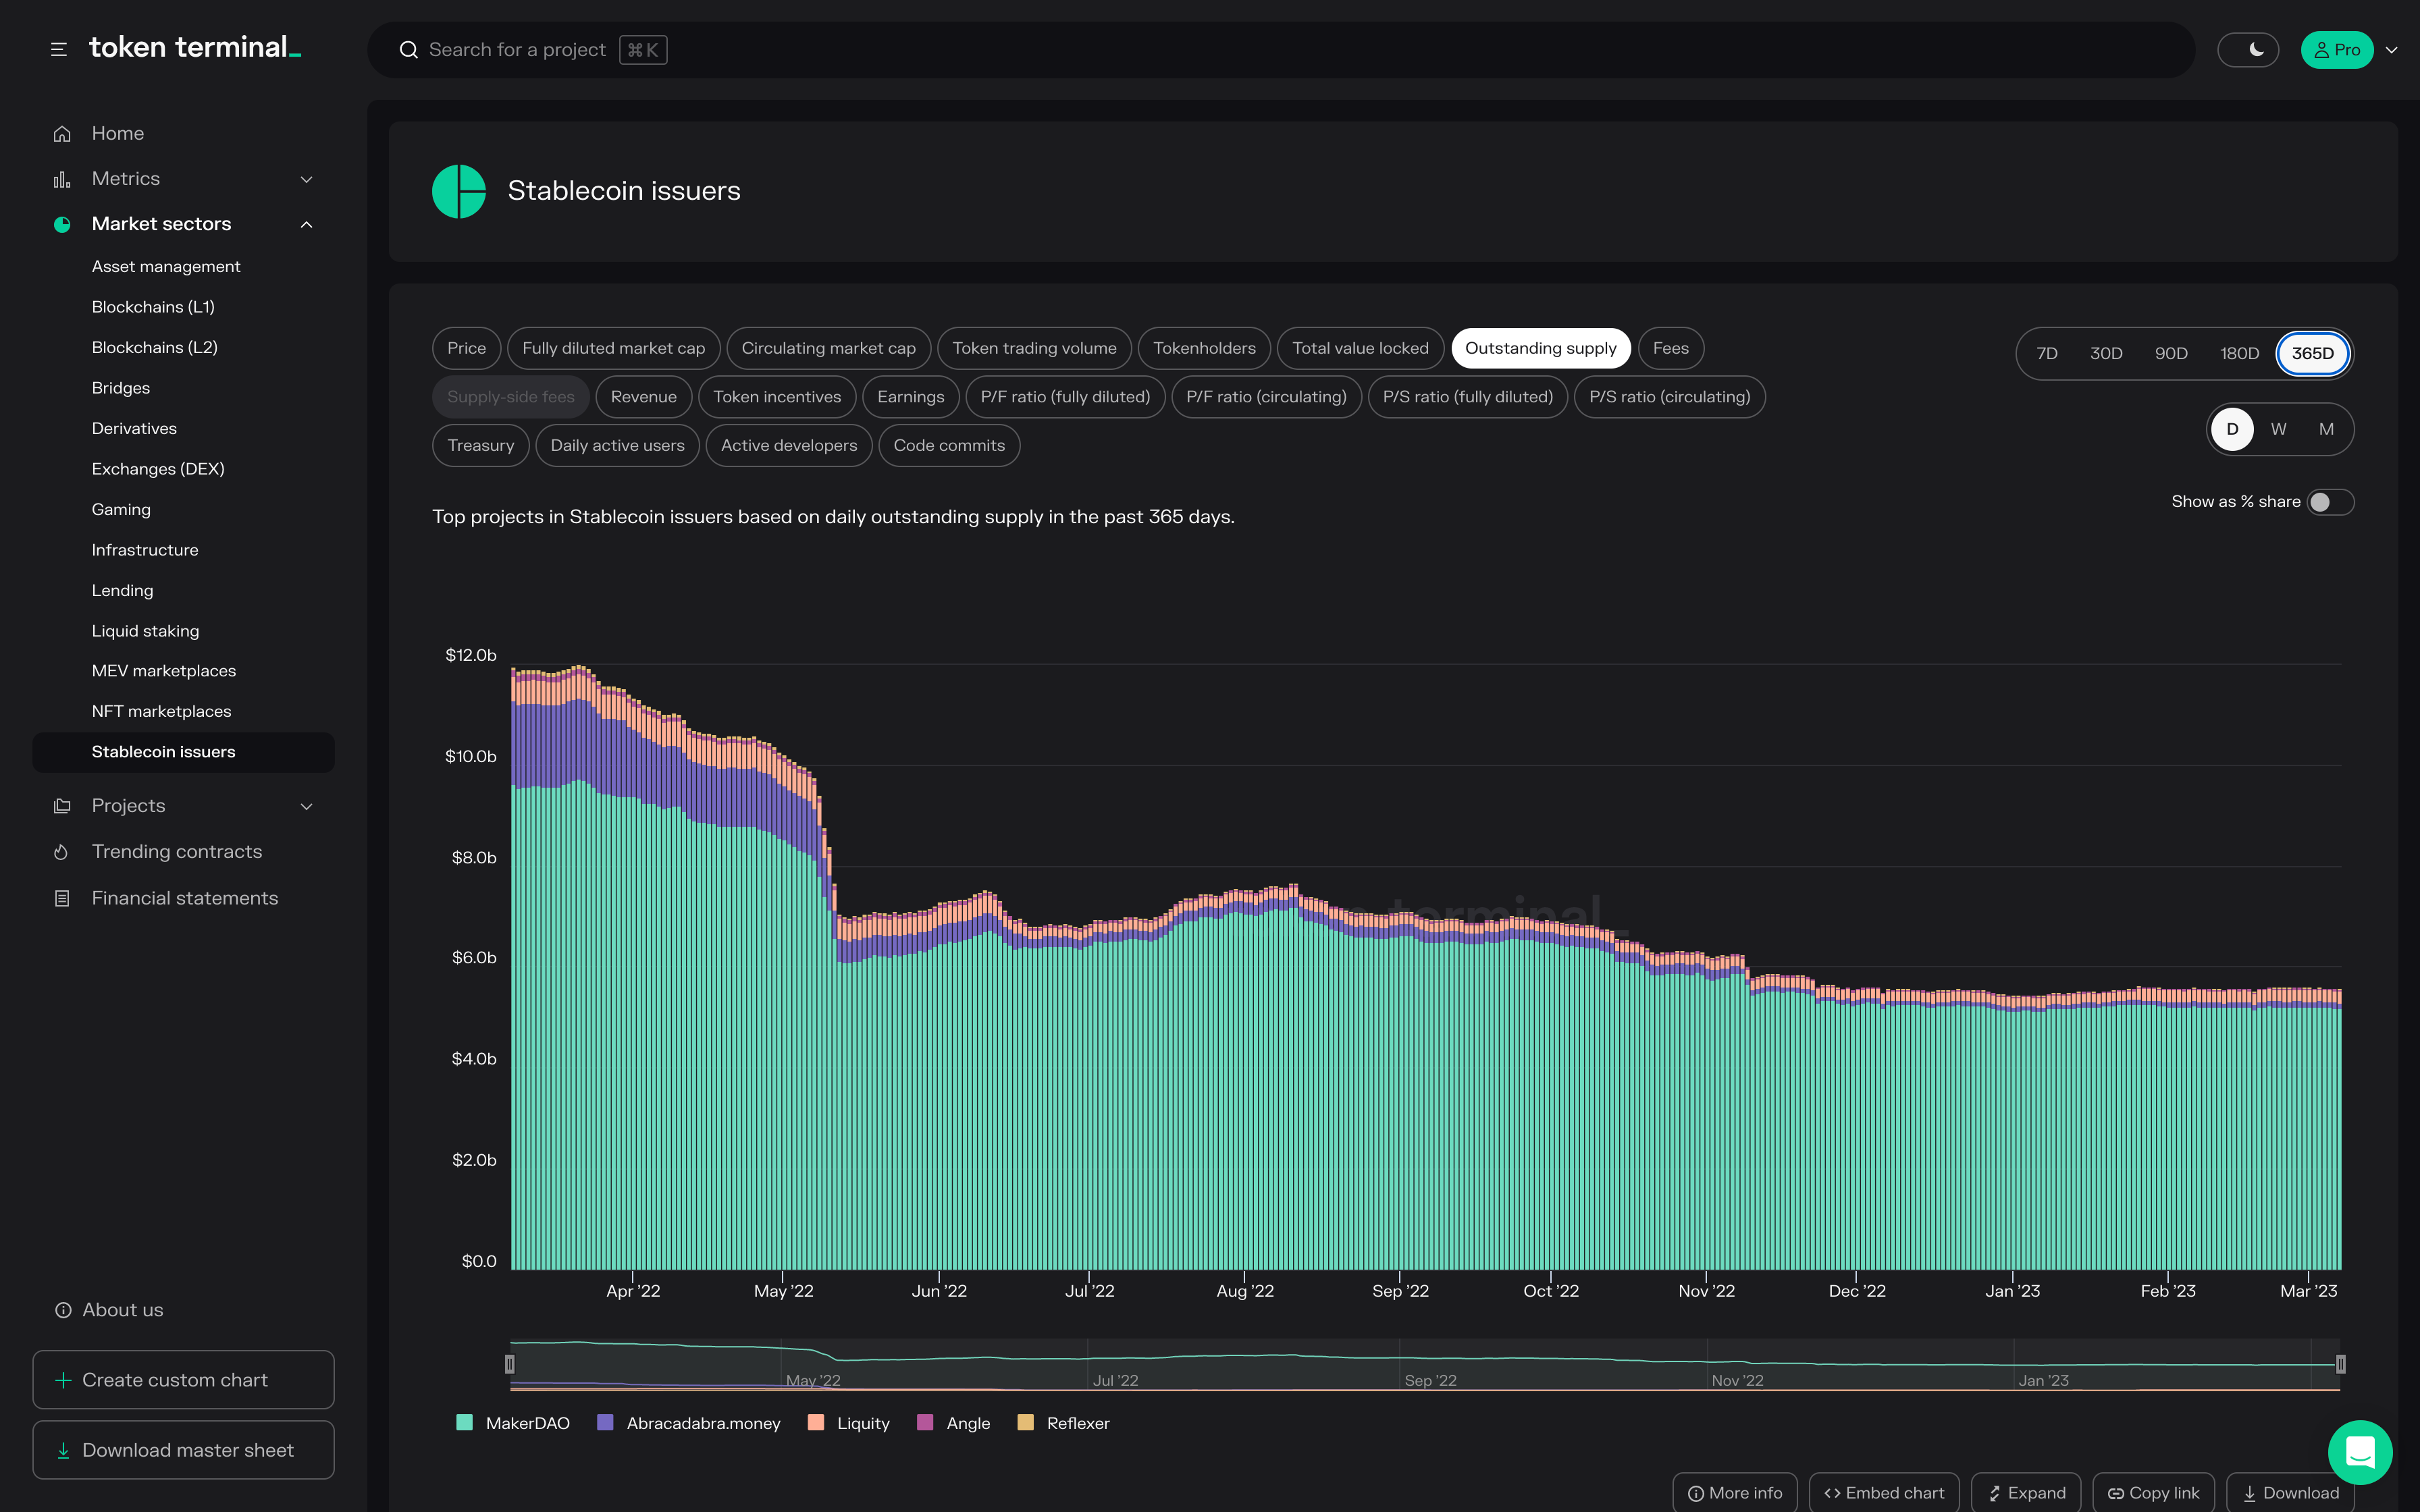Viewport: 2420px width, 1512px height.
Task: Enable Show as % share switch
Action: pyautogui.click(x=2330, y=502)
